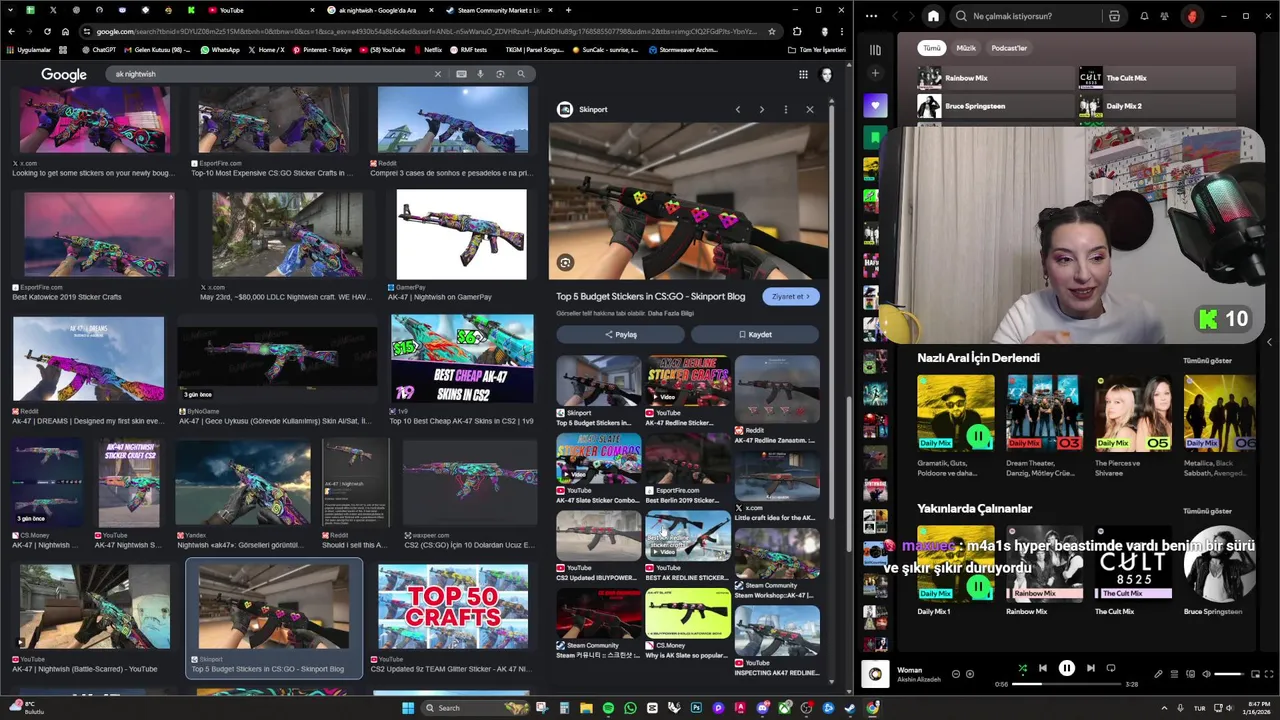Pause the song in Spotify

(1066, 668)
